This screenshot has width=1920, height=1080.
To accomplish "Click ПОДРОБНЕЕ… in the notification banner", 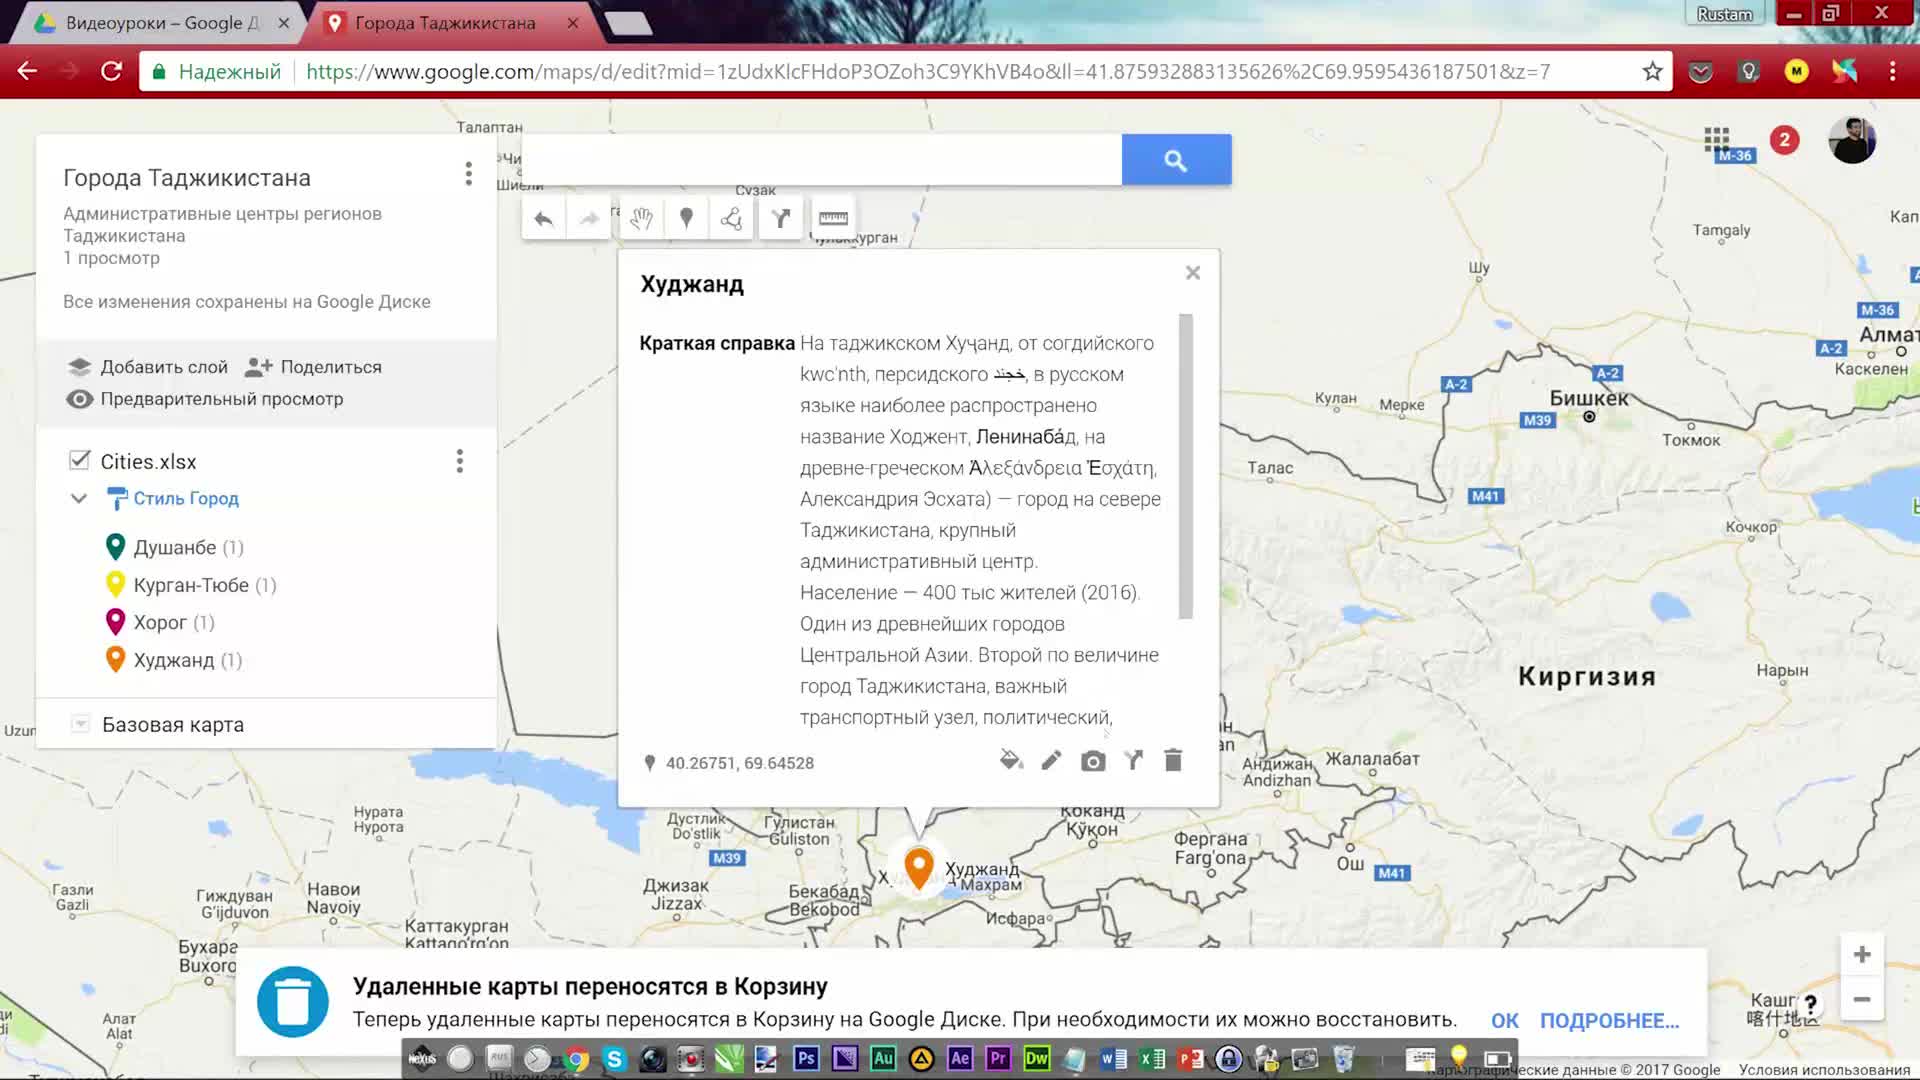I will (1609, 1021).
